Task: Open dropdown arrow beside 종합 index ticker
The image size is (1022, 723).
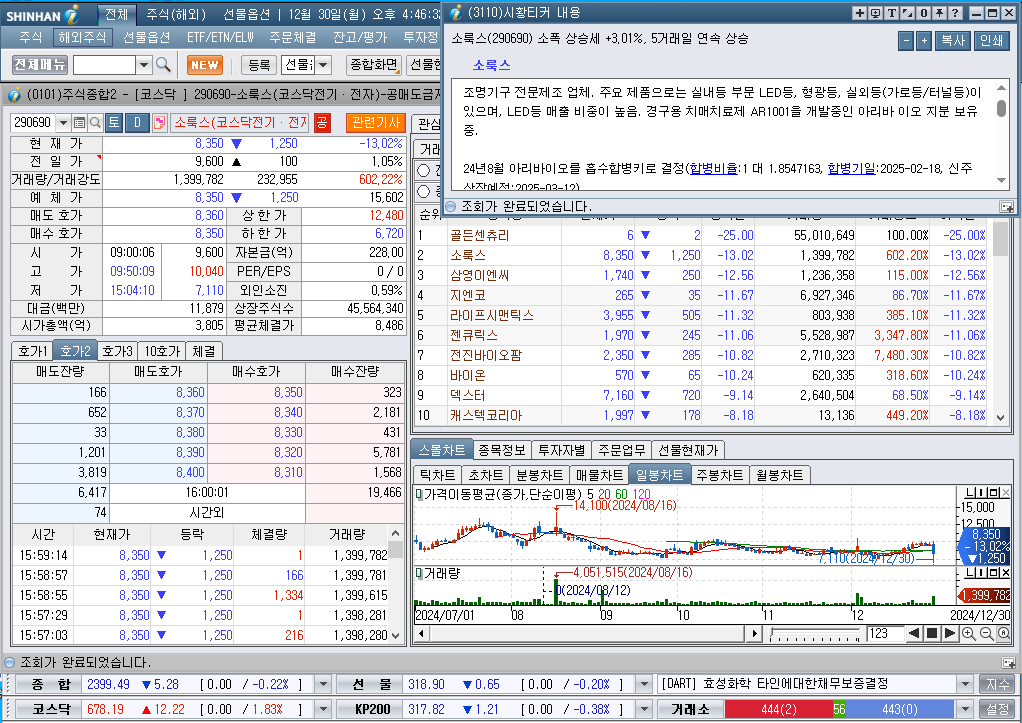Action: [x=323, y=684]
